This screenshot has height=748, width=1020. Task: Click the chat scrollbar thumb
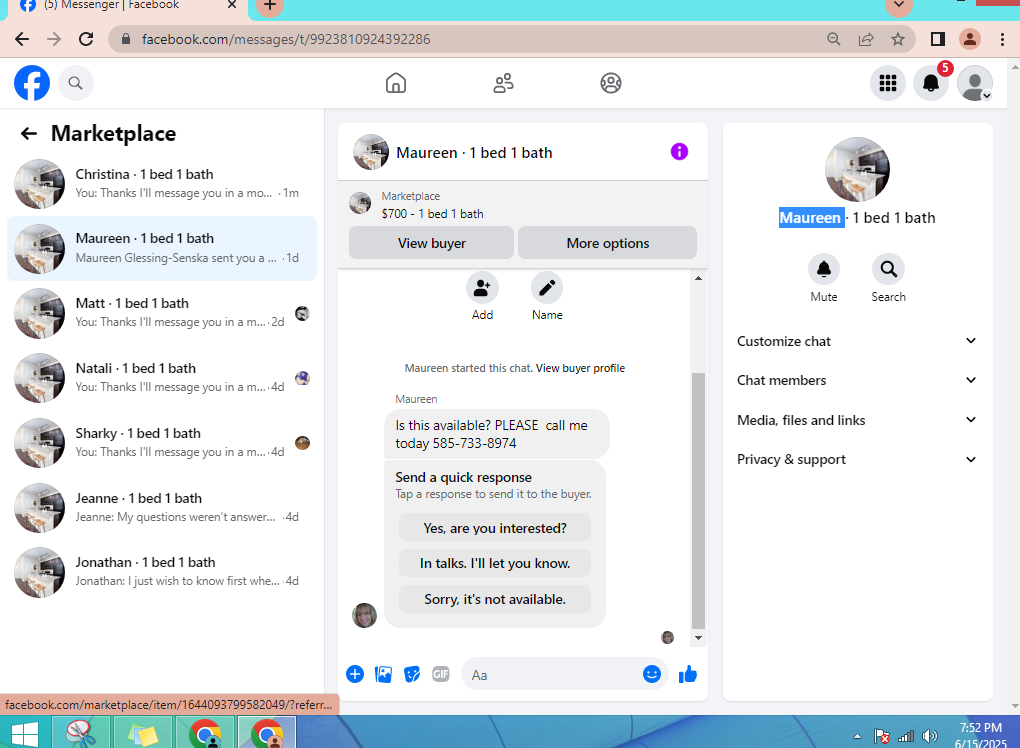[x=698, y=501]
